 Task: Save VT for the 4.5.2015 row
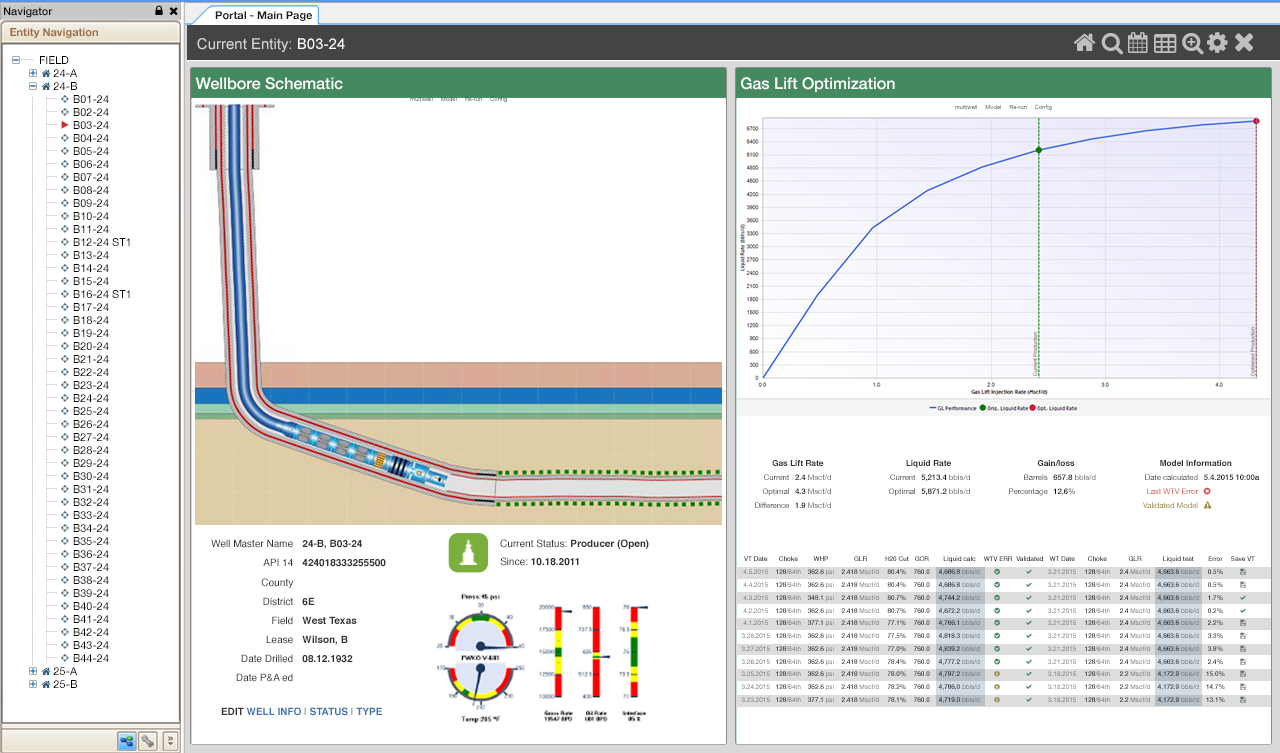tap(1243, 572)
